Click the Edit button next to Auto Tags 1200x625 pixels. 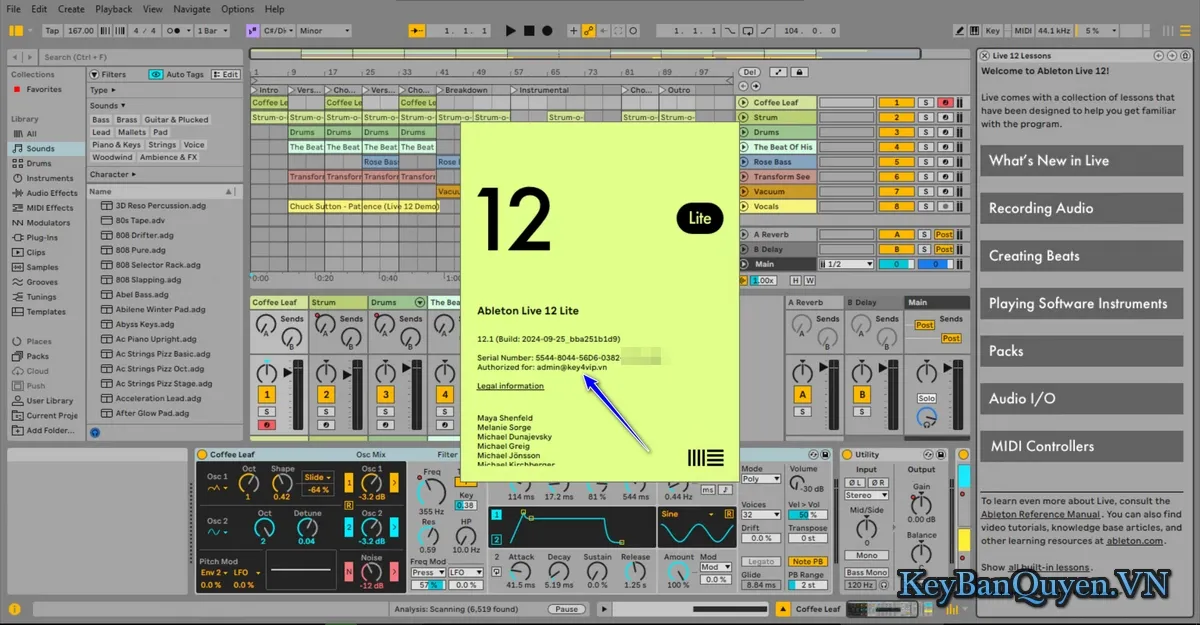coord(226,74)
